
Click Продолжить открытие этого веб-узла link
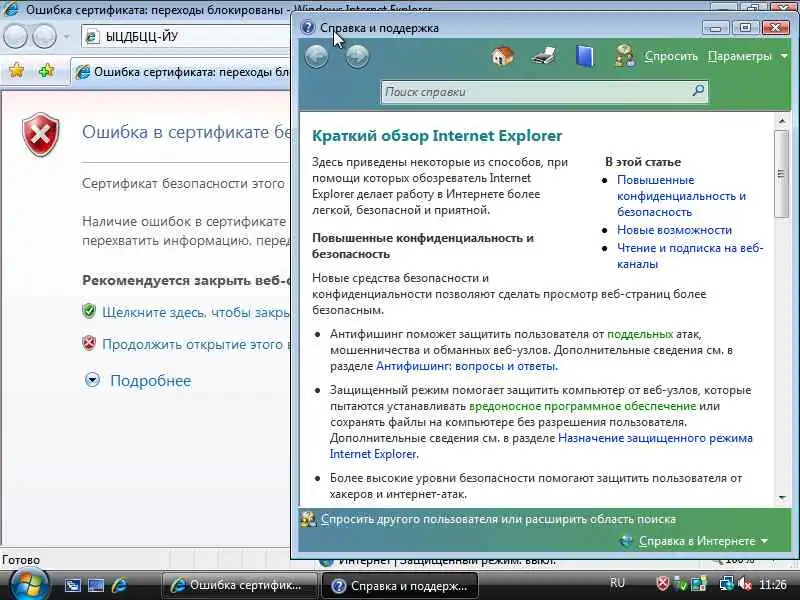[x=196, y=344]
